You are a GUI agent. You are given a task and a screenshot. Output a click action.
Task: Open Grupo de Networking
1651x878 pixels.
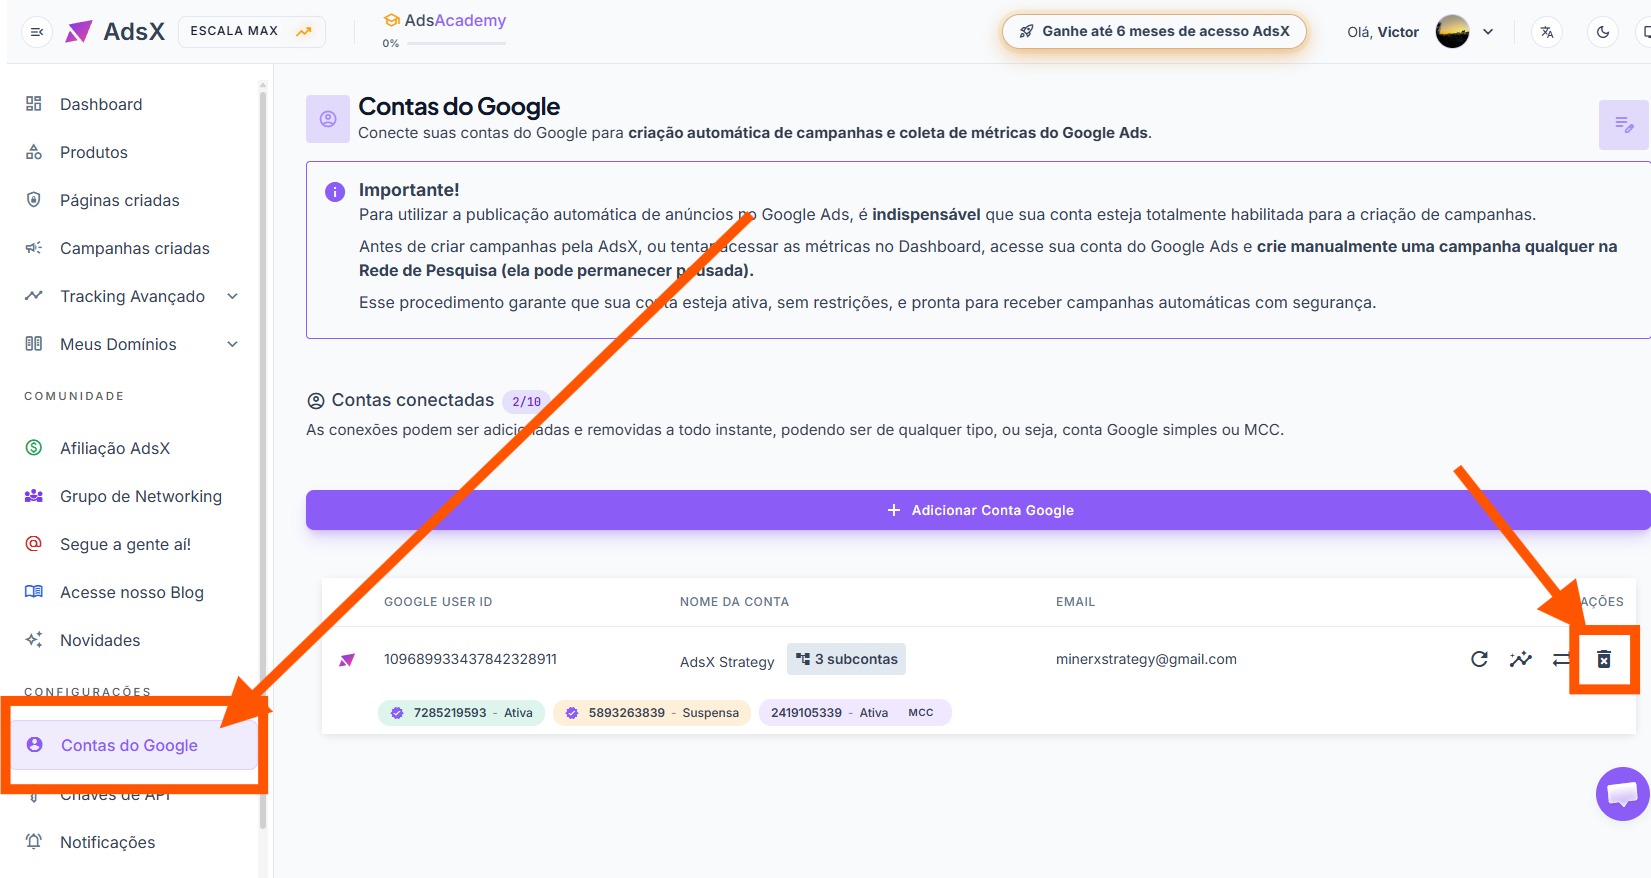141,496
